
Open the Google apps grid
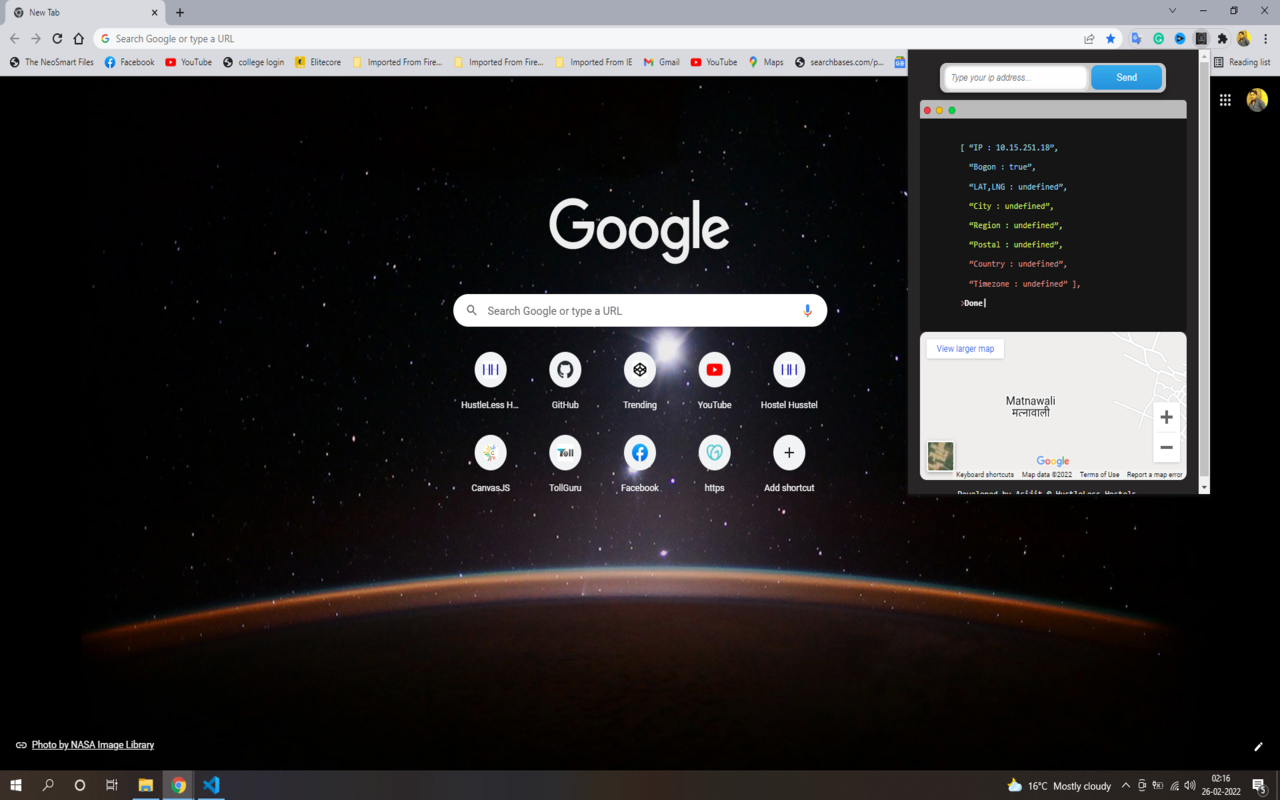(x=1225, y=100)
